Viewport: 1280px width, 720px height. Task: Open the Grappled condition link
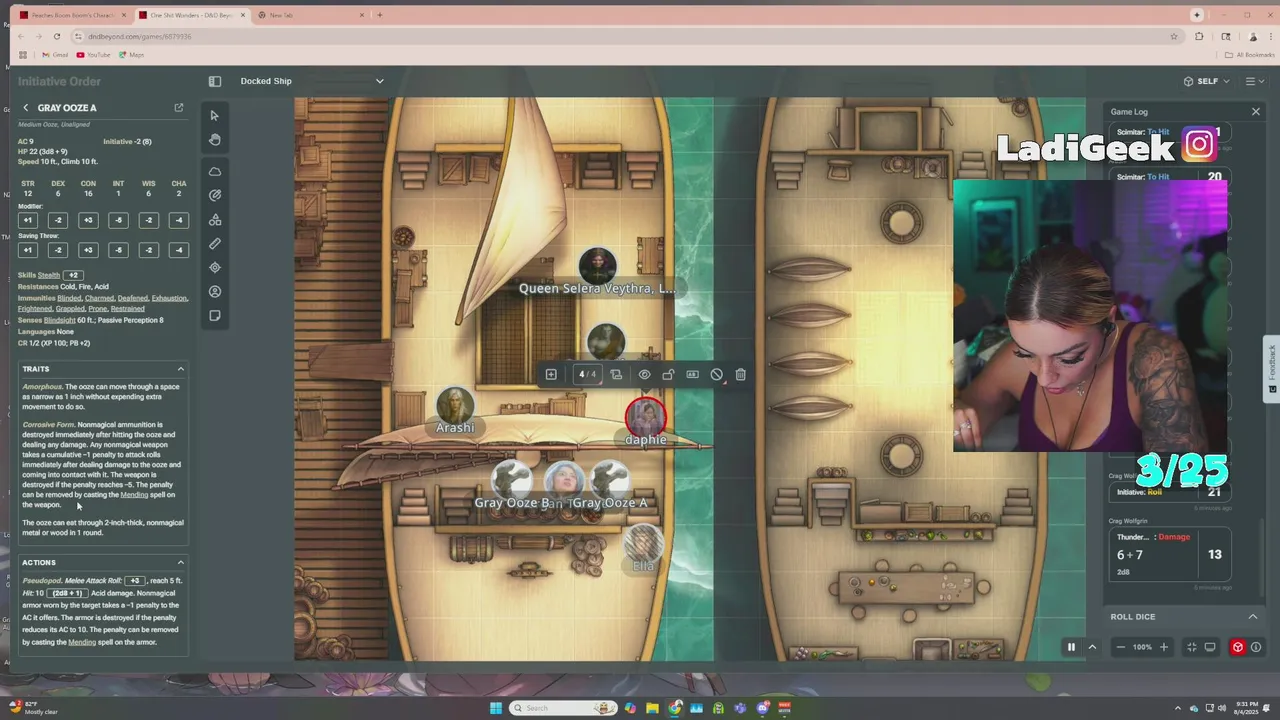(x=70, y=309)
